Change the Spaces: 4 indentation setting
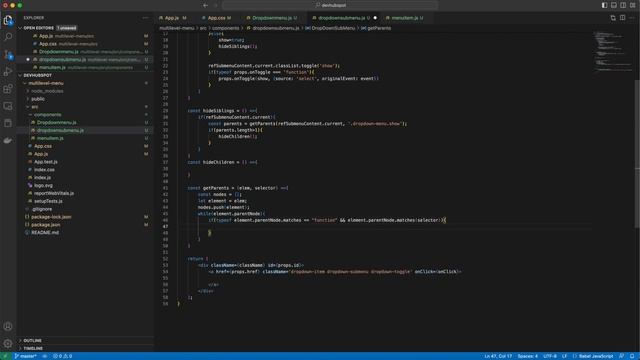Screen dimensions: 640x360 click(527, 356)
